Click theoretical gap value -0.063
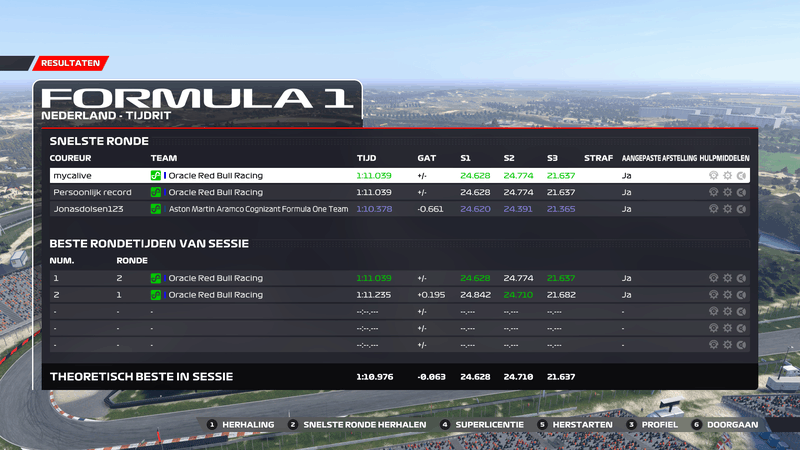The image size is (800, 450). tap(431, 377)
